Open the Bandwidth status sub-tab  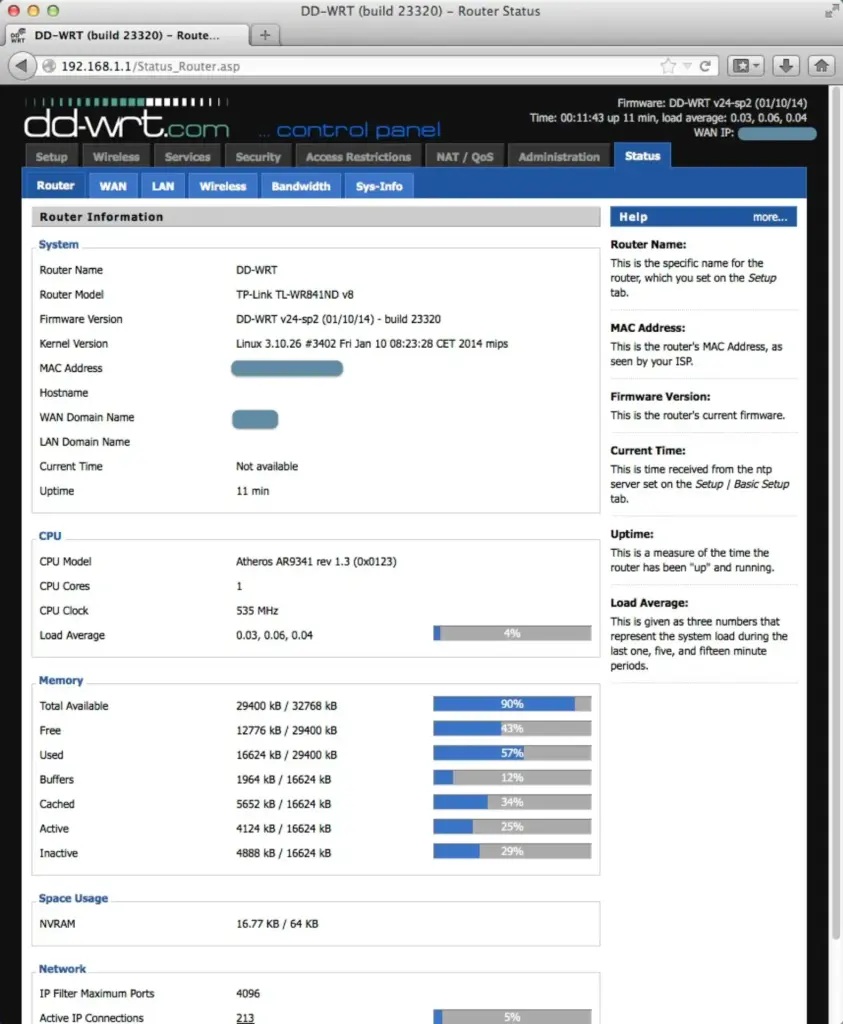coord(301,186)
